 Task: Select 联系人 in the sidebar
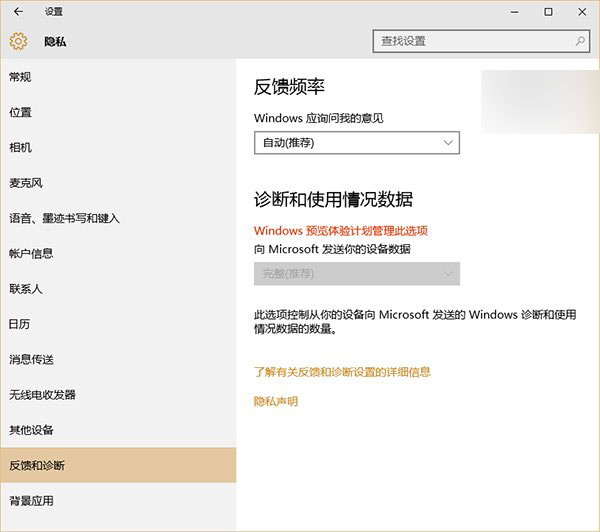point(26,289)
